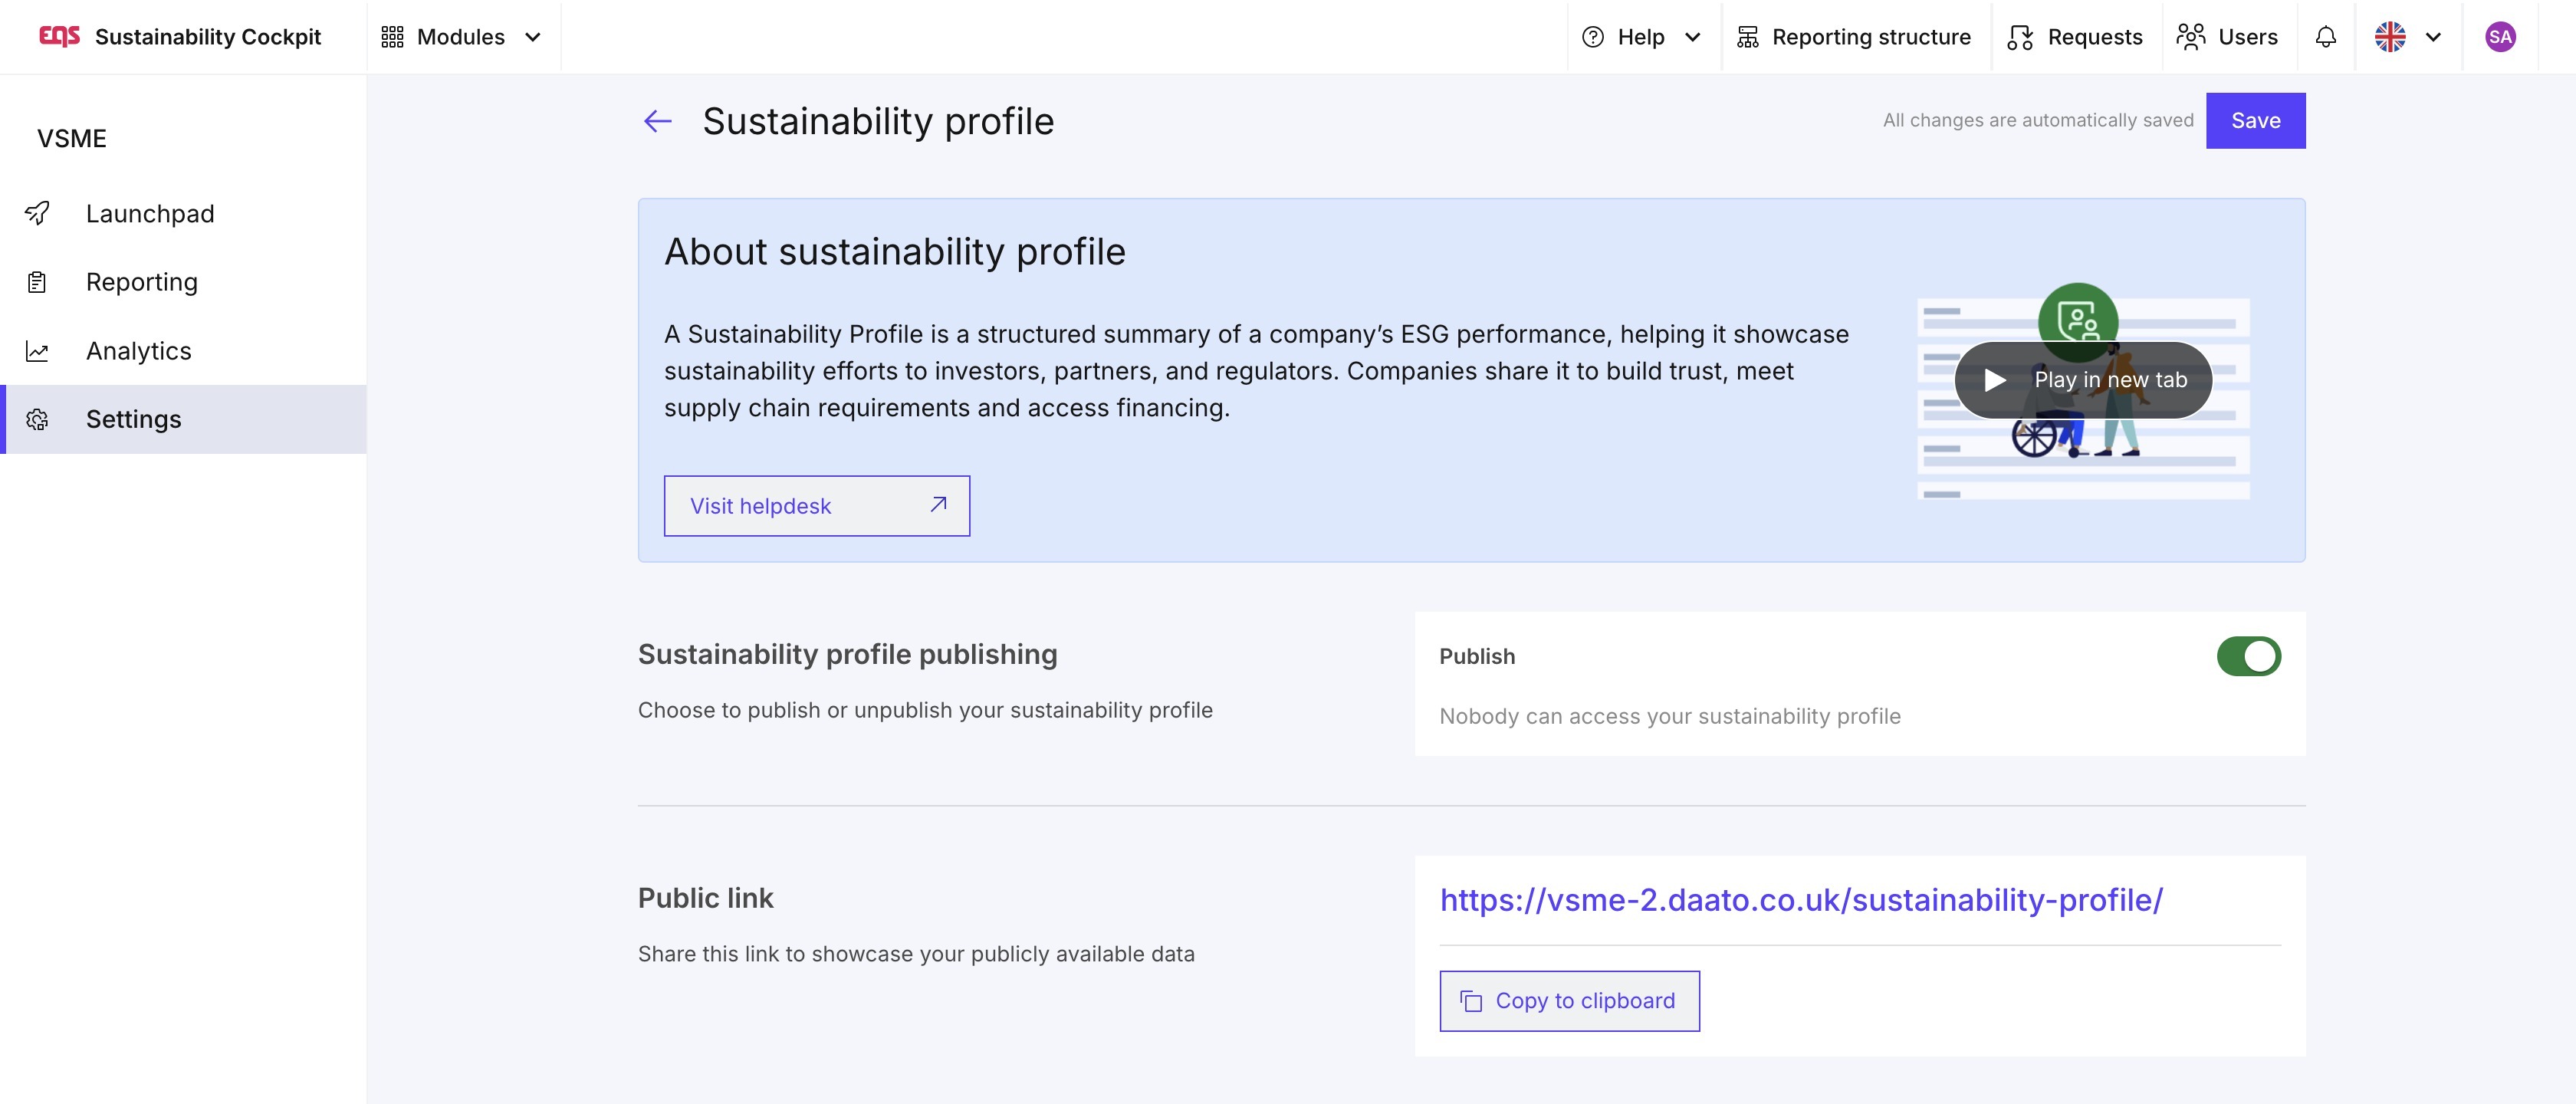This screenshot has width=2576, height=1104.
Task: Open the Help dropdown menu
Action: tap(1640, 37)
